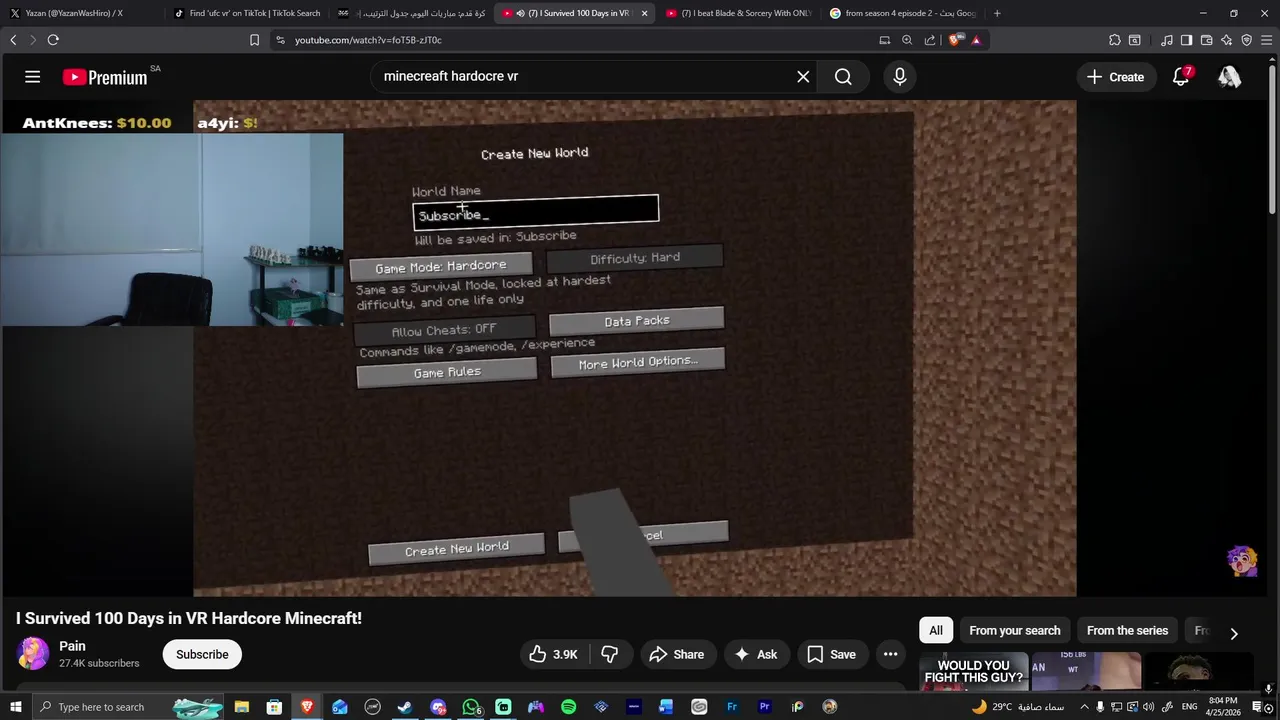The height and width of the screenshot is (720, 1280).
Task: Select the From the series chip
Action: click(1127, 630)
